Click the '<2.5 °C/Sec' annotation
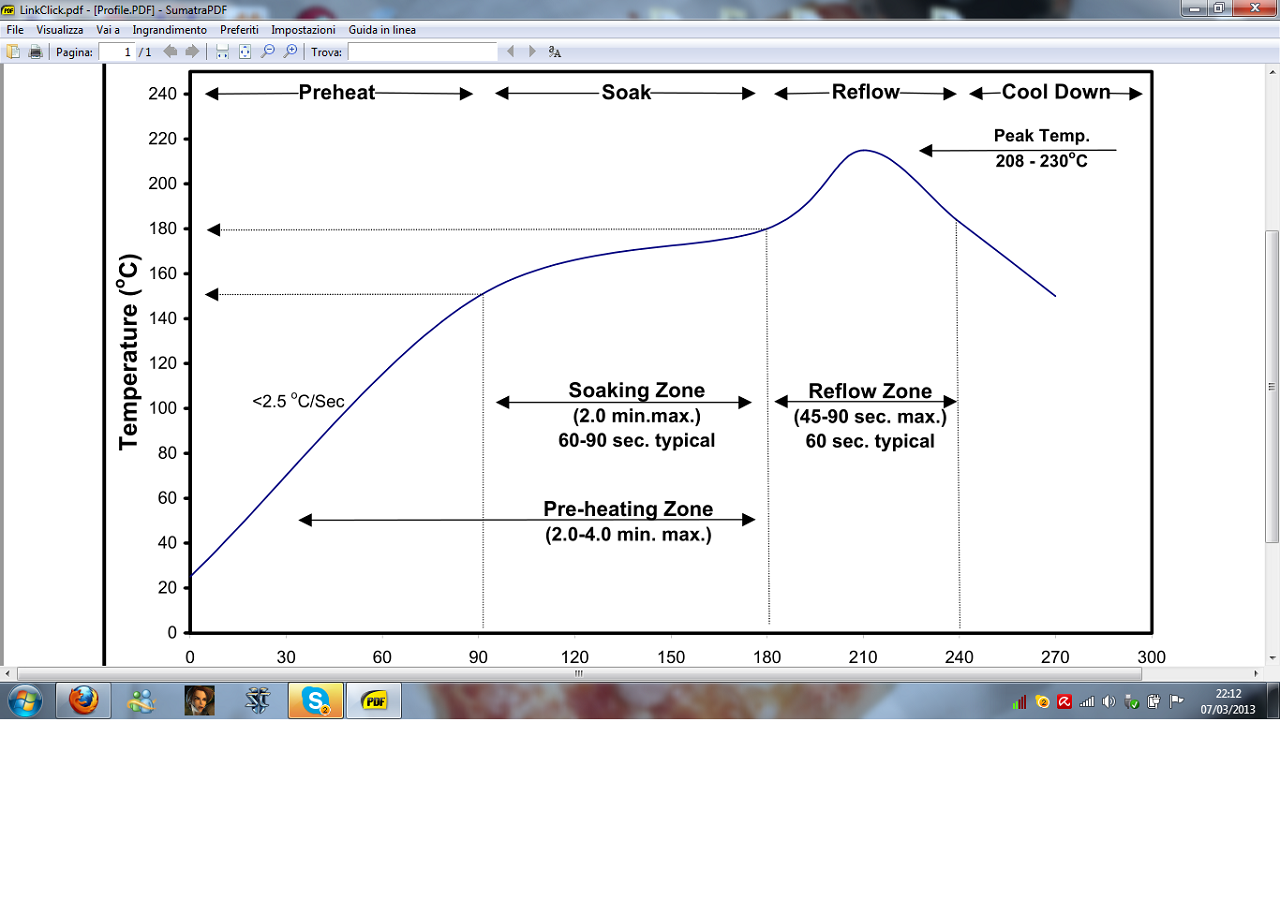The height and width of the screenshot is (899, 1280). tap(298, 401)
